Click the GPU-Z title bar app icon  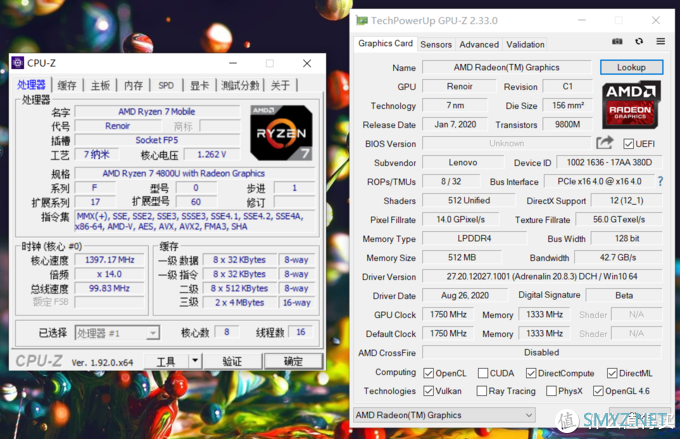[361, 20]
